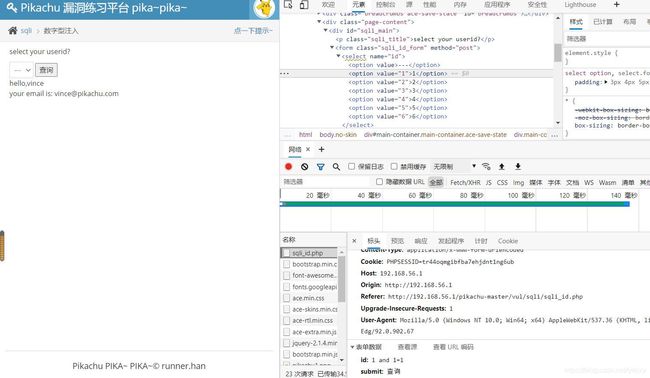This screenshot has width=650, height=378.
Task: Open the 应用程序 application tab
Action: coord(497,5)
